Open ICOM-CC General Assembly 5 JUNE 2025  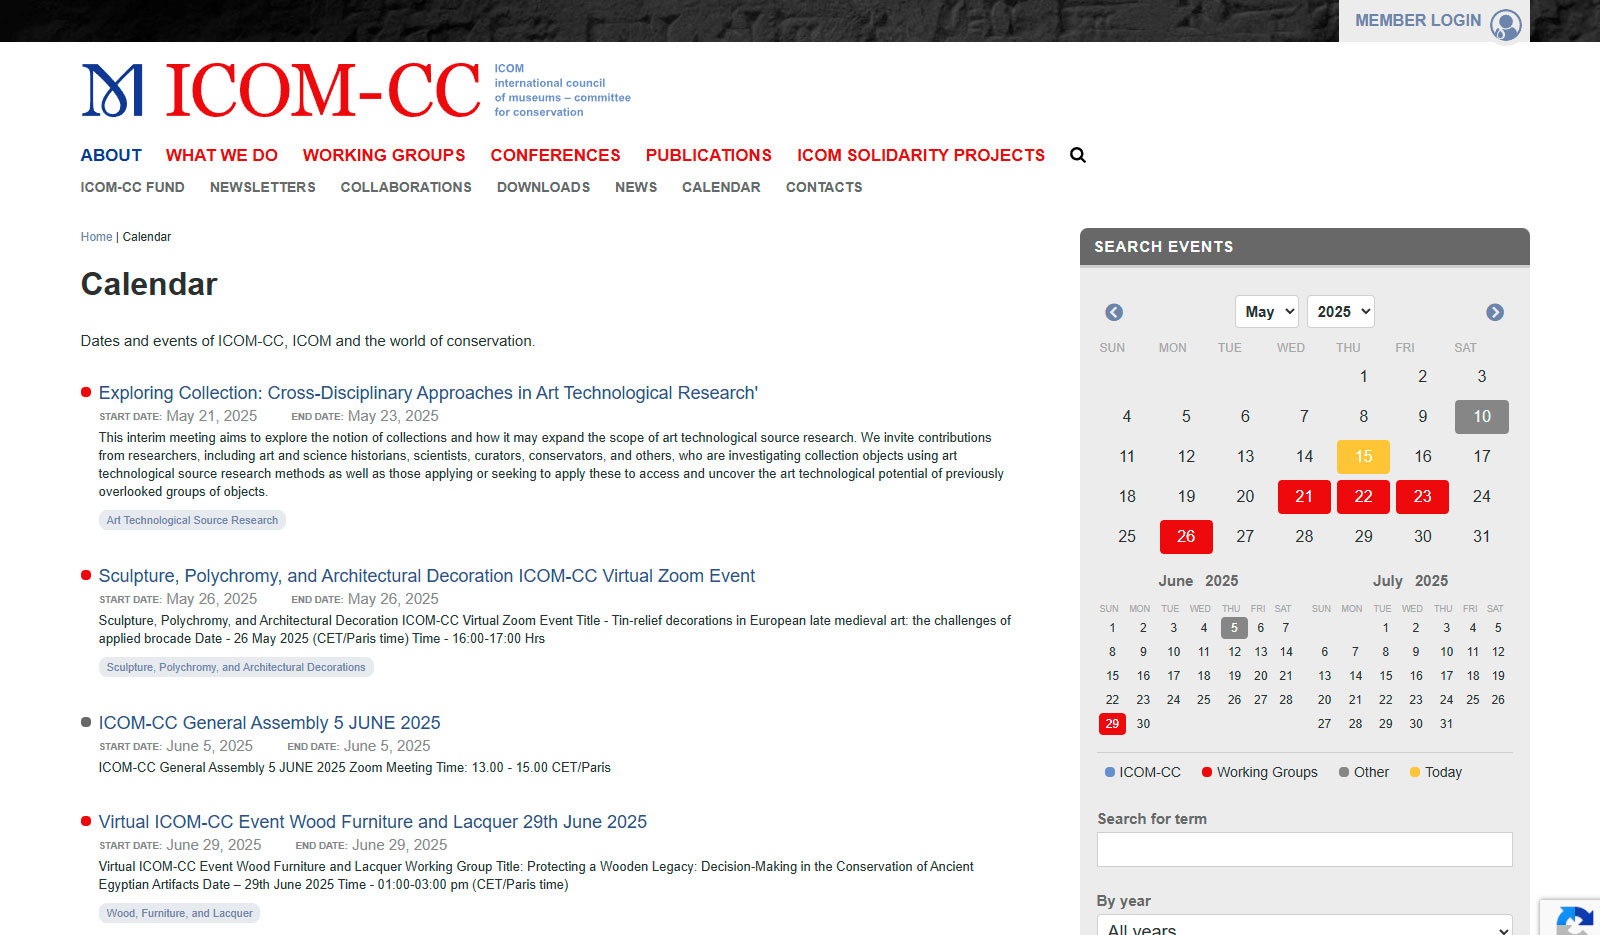pyautogui.click(x=269, y=723)
